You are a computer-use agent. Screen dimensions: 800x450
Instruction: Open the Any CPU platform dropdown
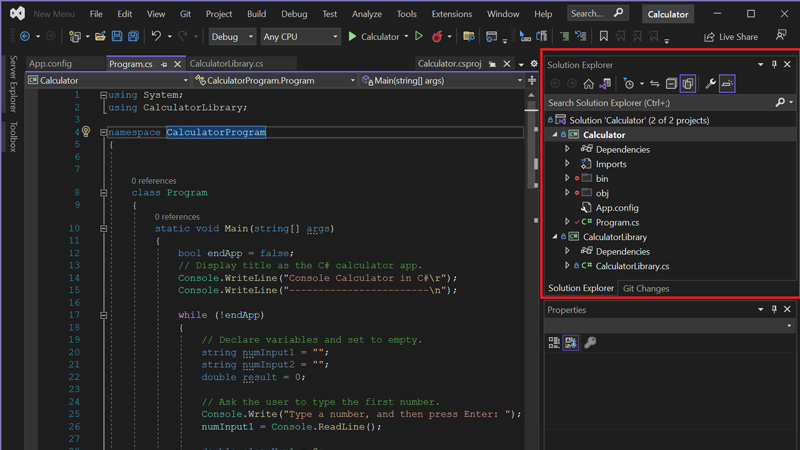pos(300,37)
